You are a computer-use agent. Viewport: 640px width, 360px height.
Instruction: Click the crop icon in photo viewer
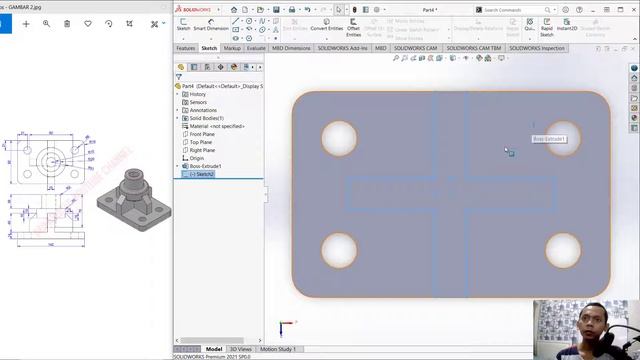coord(129,24)
